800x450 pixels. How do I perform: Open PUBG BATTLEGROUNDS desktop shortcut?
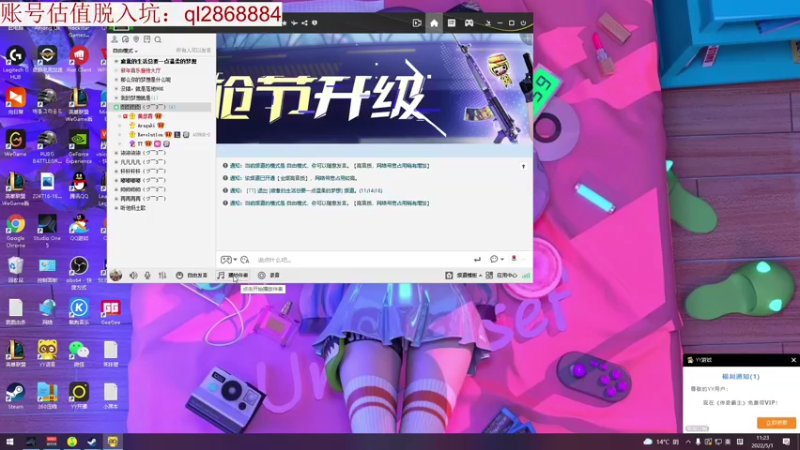pos(47,147)
